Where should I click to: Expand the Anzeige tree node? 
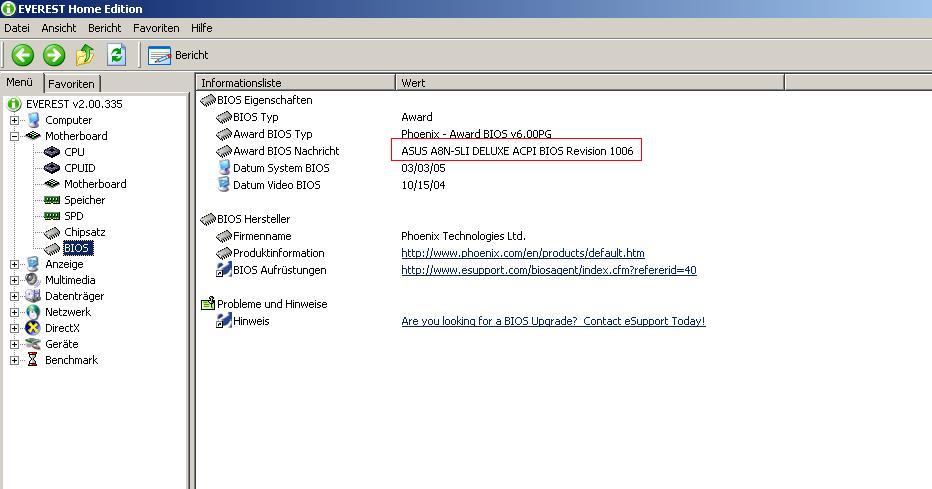pos(14,264)
